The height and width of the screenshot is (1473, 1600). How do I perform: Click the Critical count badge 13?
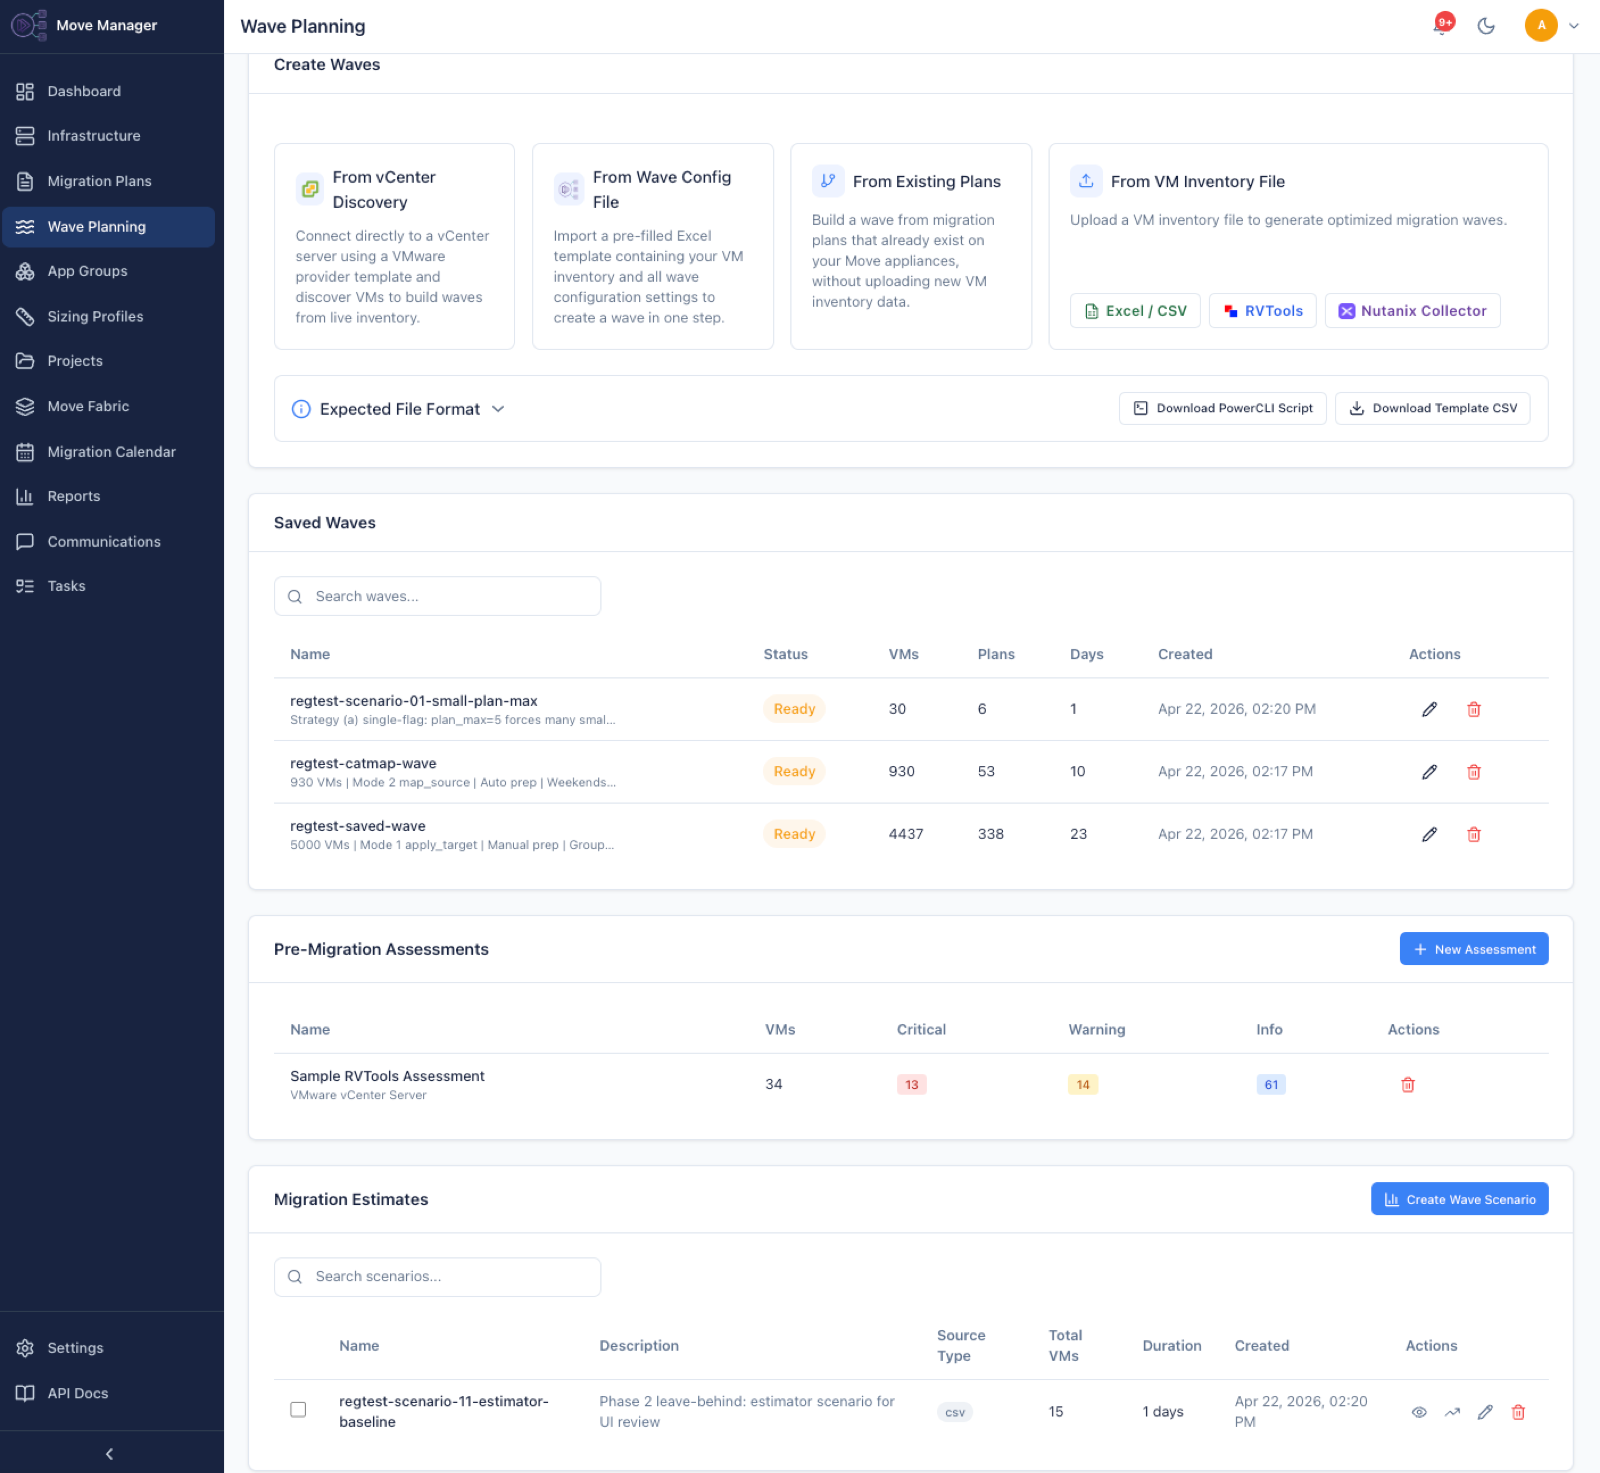coord(911,1084)
